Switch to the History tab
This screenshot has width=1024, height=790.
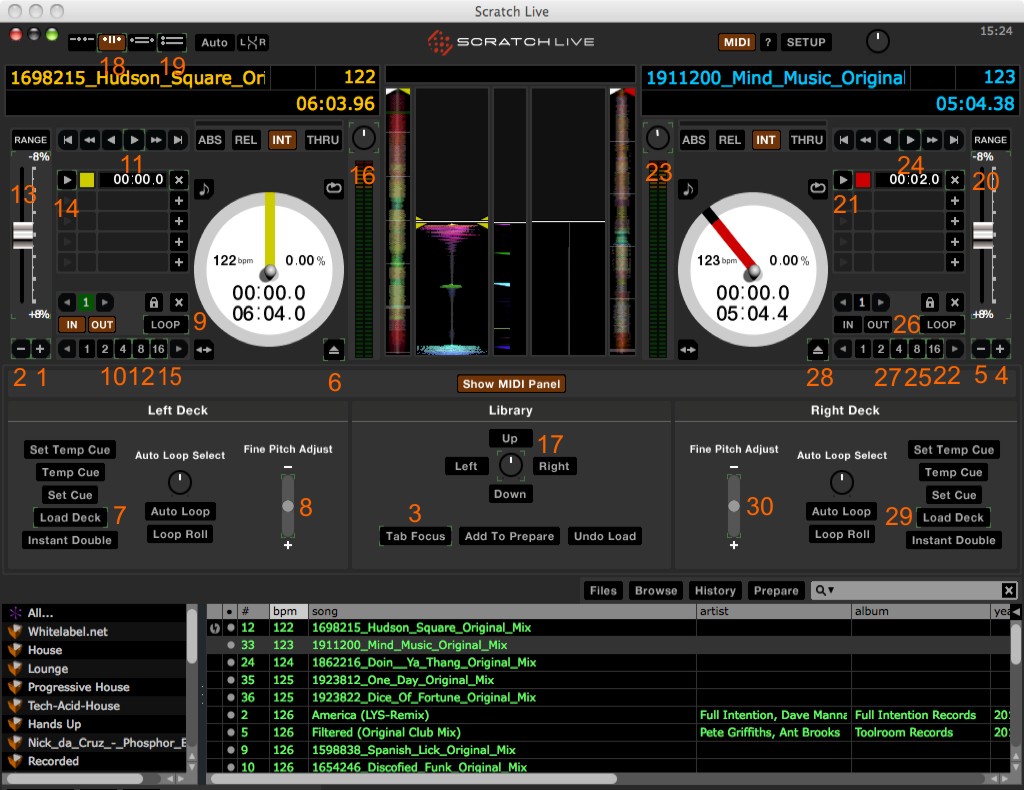click(715, 591)
